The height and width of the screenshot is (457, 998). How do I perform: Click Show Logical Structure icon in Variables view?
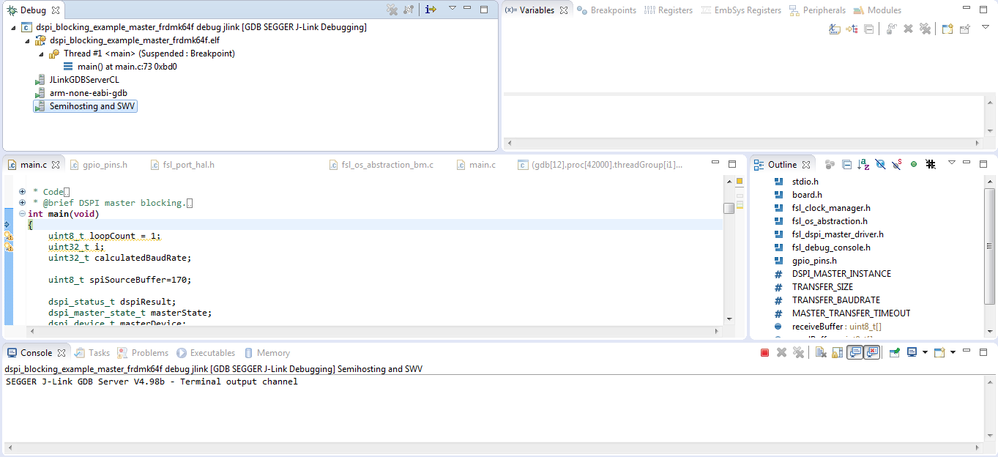[852, 29]
